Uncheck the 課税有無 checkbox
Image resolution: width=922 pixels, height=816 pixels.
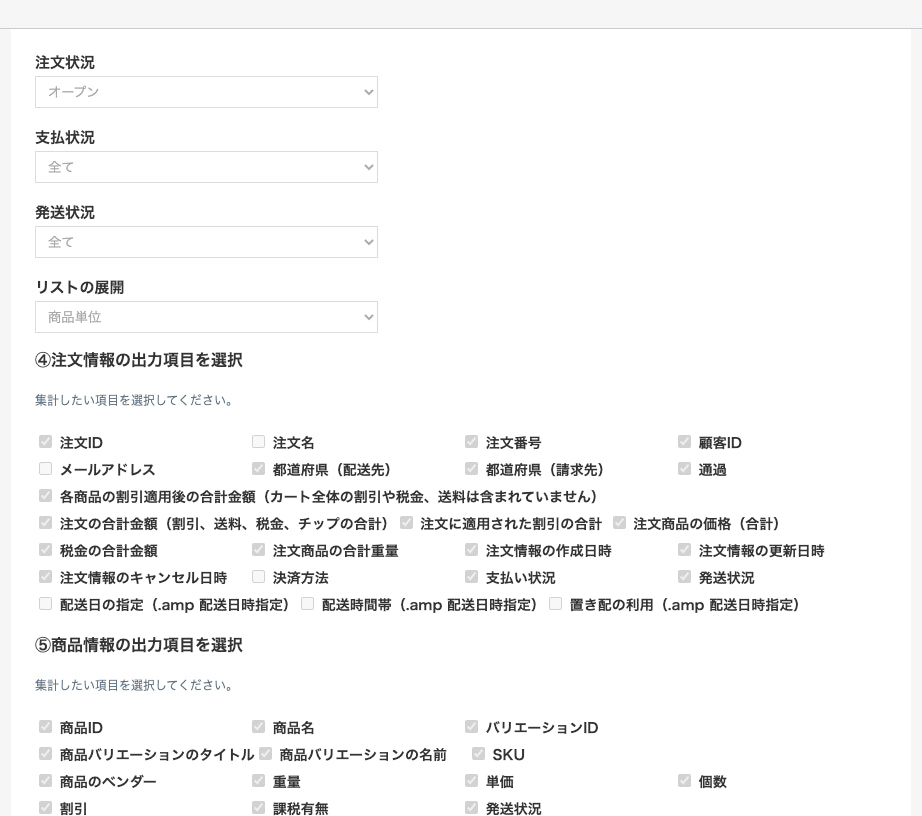pyautogui.click(x=258, y=808)
